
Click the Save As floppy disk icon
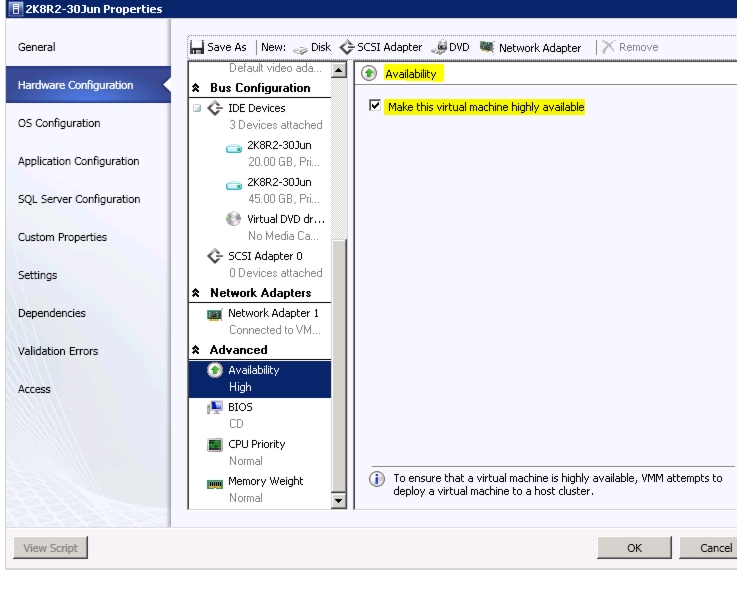point(197,47)
